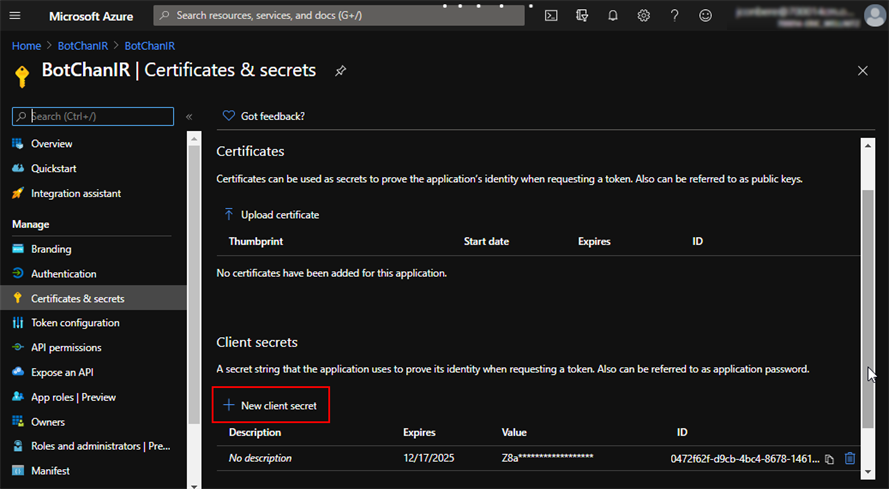Select the No description secret cell

(x=260, y=458)
